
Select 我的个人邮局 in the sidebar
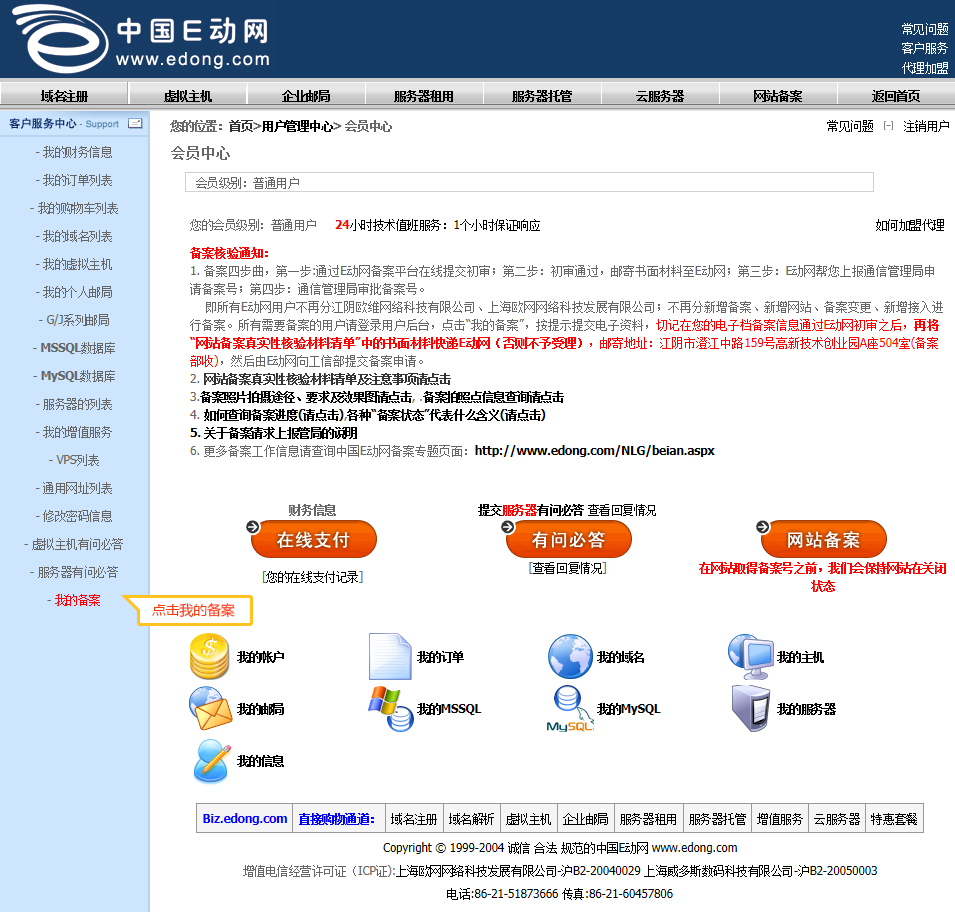pos(77,292)
